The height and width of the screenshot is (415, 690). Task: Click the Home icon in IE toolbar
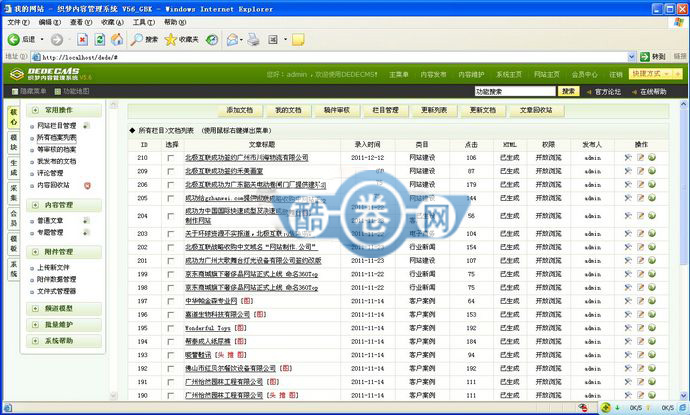coord(117,40)
